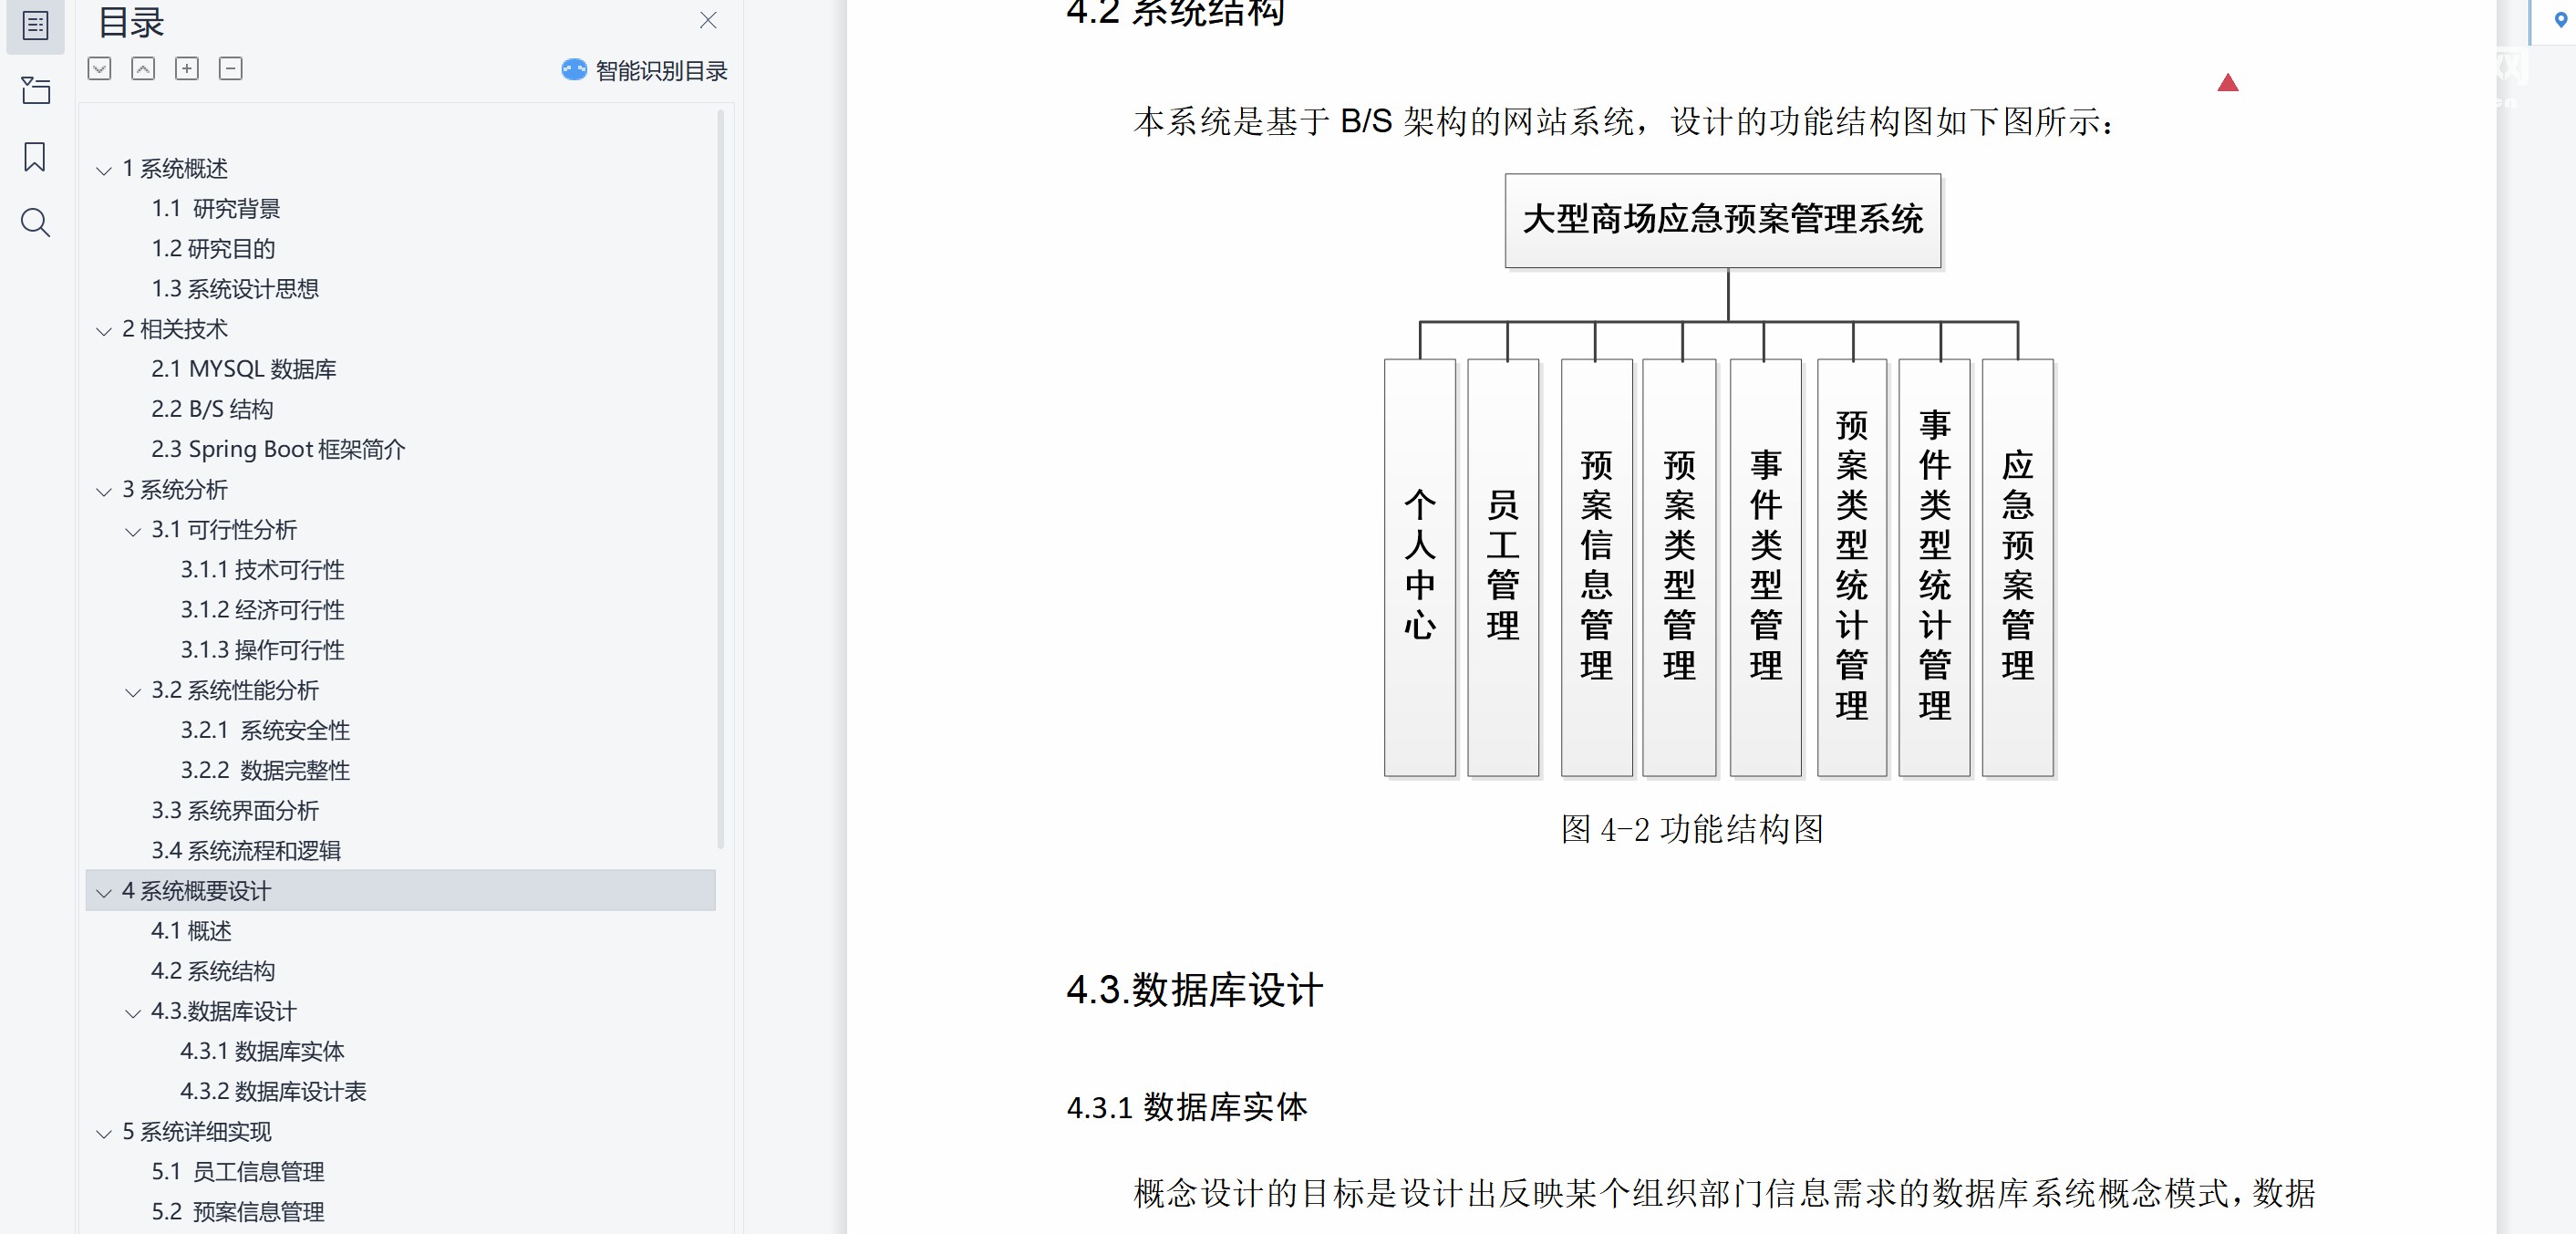The width and height of the screenshot is (2576, 1234).
Task: Open the search magnifier in sidebar
Action: coord(35,222)
